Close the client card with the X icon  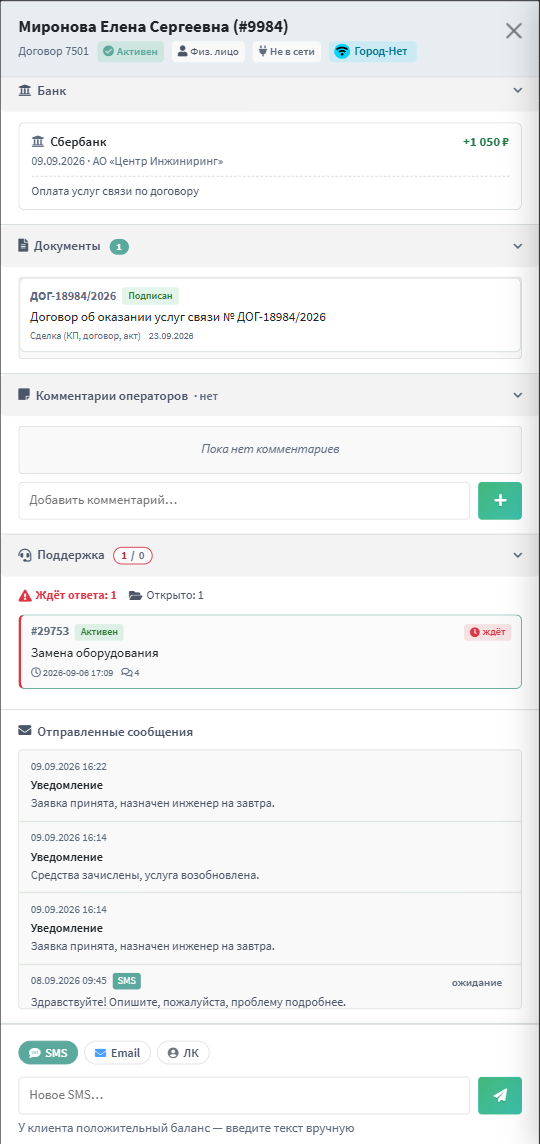(x=514, y=30)
